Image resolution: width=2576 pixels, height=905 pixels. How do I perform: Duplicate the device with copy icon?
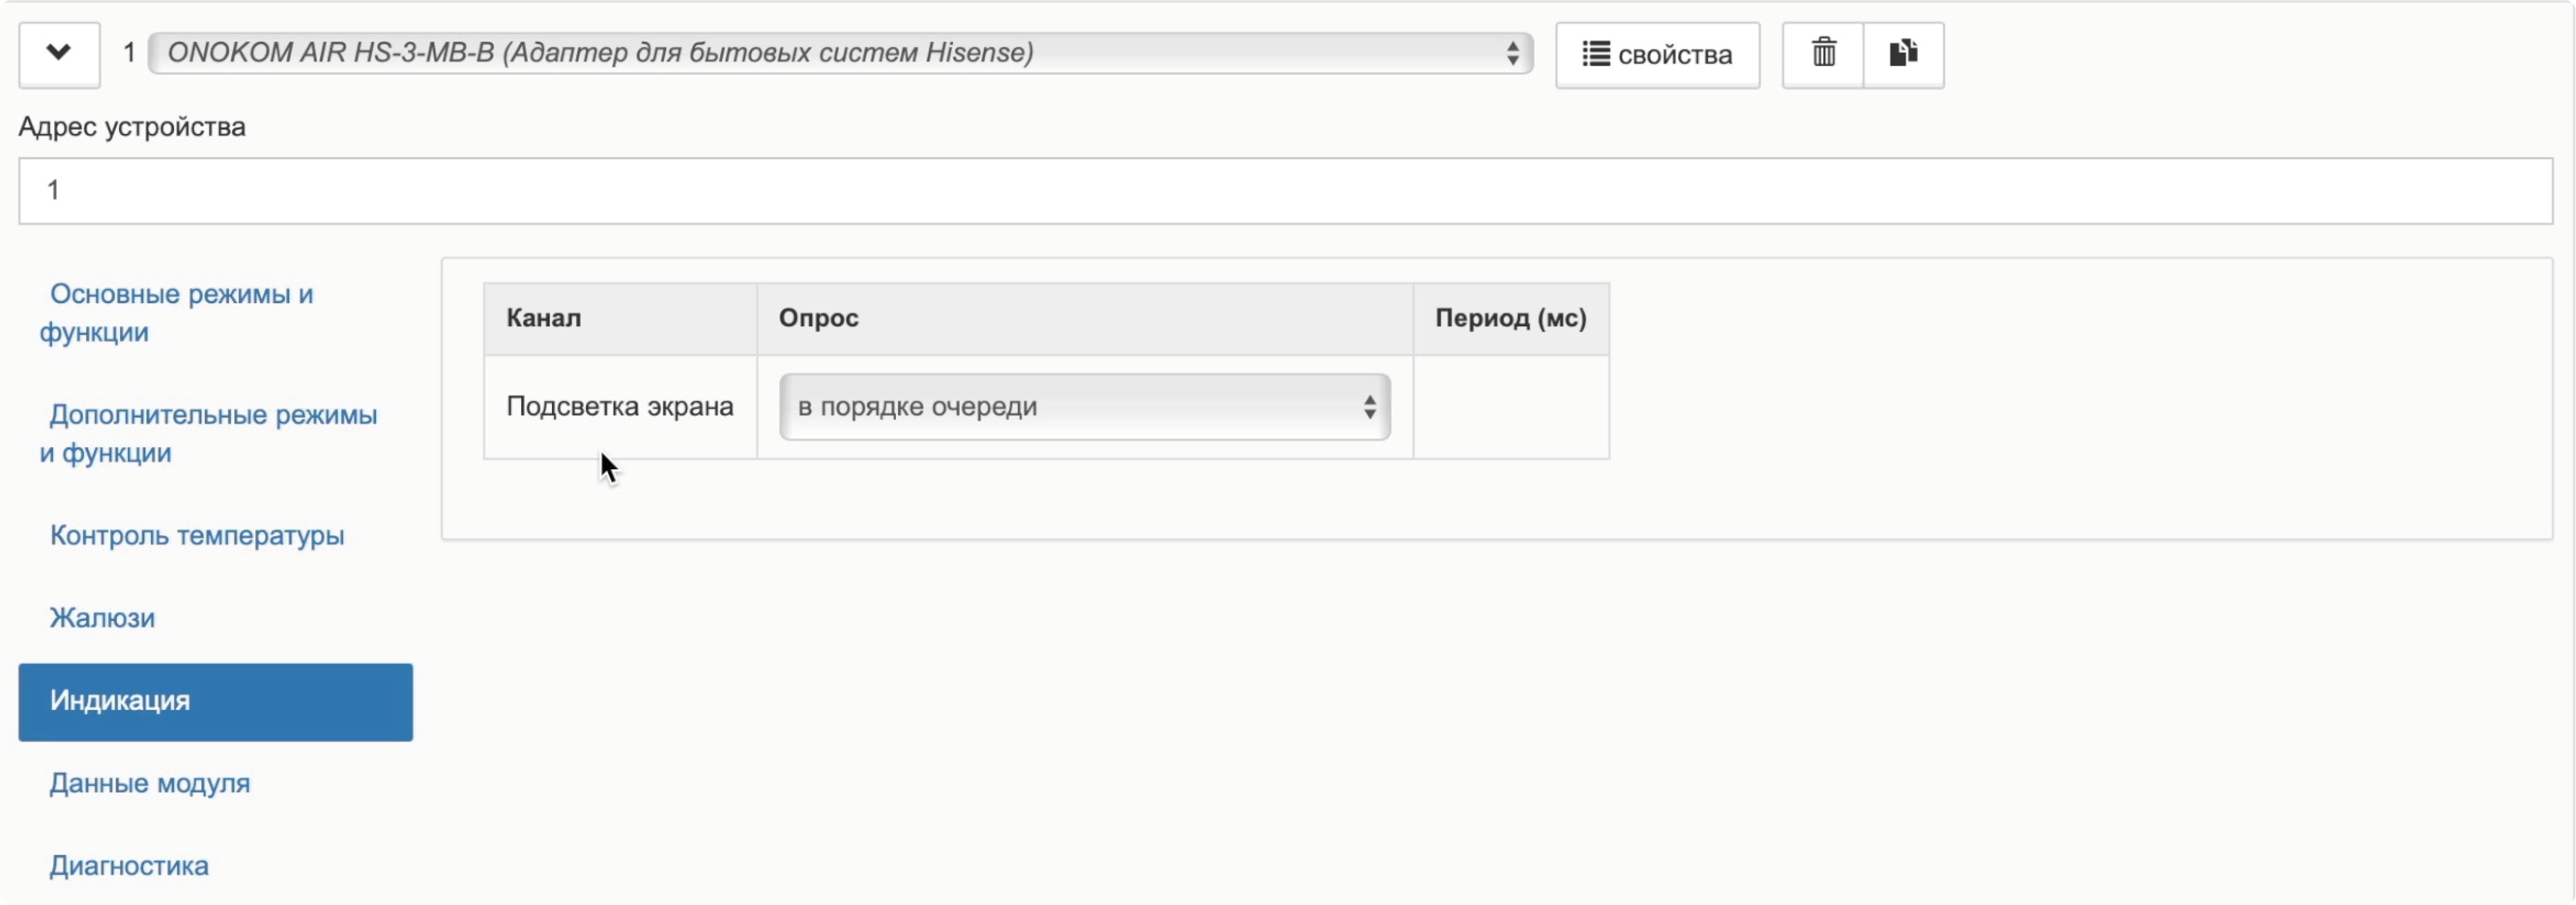coord(1903,54)
